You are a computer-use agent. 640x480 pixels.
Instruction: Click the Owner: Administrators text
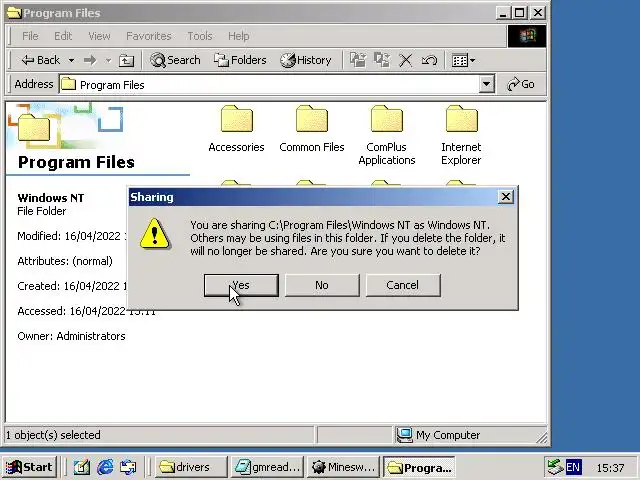[71, 336]
